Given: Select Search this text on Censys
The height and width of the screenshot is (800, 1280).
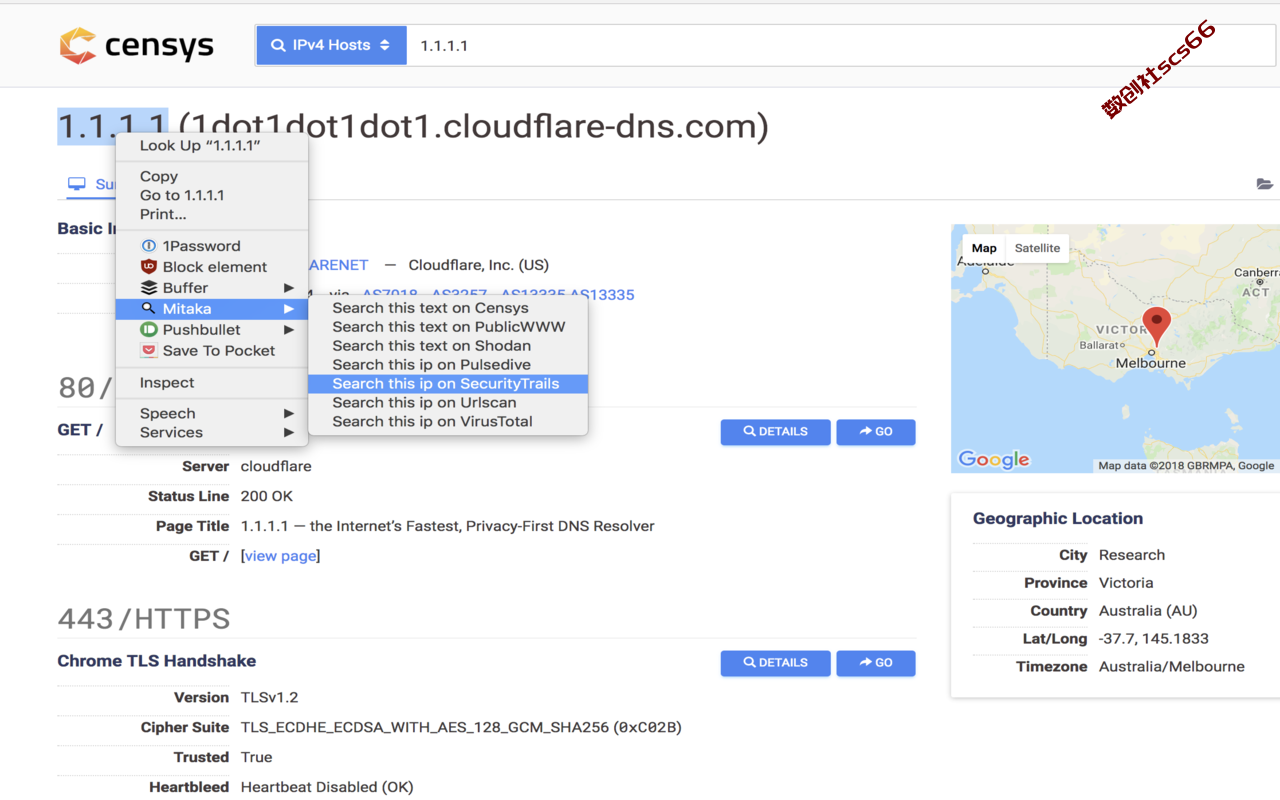Looking at the screenshot, I should click(448, 308).
